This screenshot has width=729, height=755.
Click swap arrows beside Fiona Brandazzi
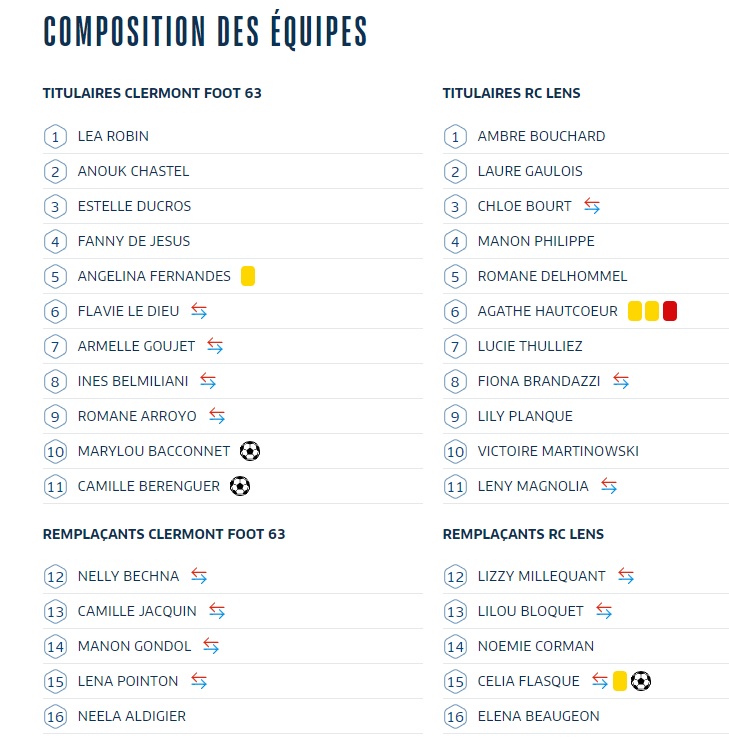tap(621, 381)
